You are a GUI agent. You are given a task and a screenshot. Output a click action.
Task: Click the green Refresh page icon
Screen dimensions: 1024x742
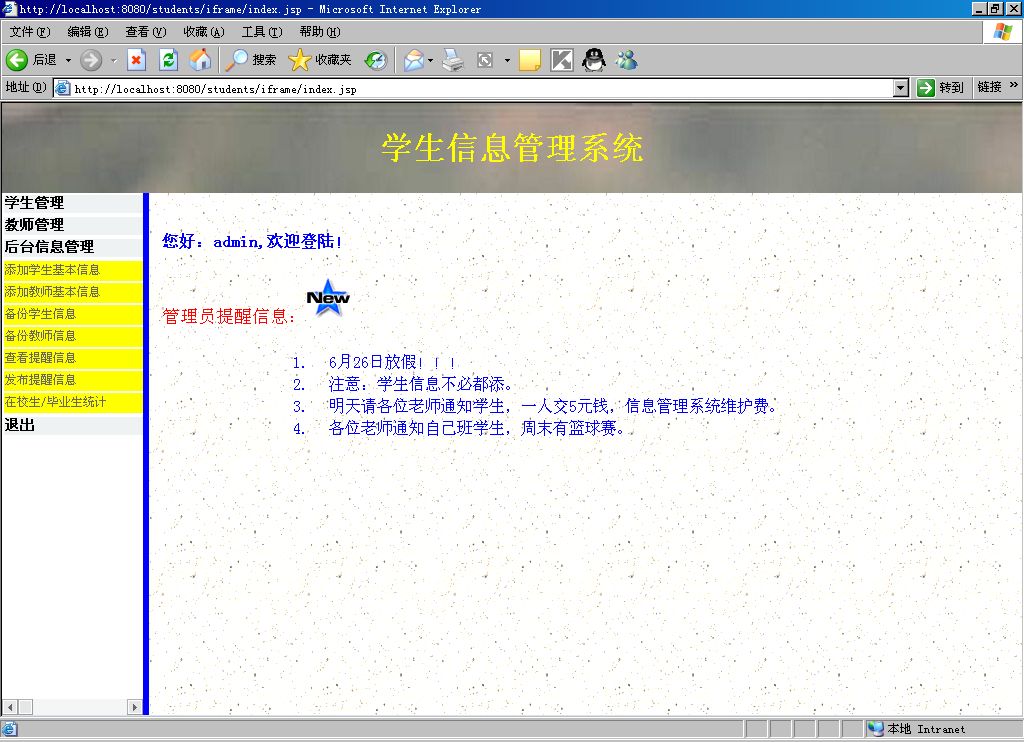tap(168, 60)
